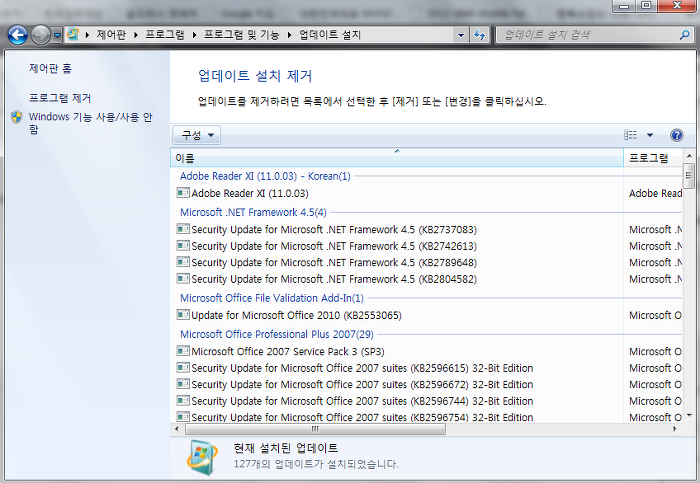Screen dimensions: 700x483
Task: Click the Back navigation arrow button
Action: (x=17, y=35)
